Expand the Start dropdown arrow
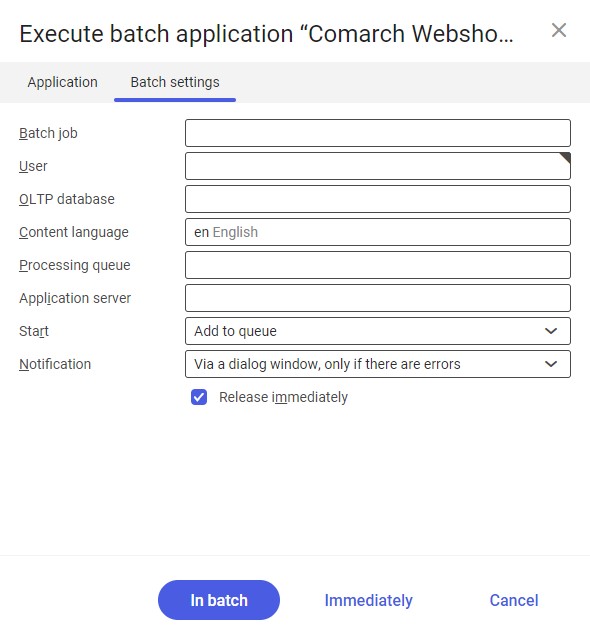The width and height of the screenshot is (590, 638). [551, 331]
